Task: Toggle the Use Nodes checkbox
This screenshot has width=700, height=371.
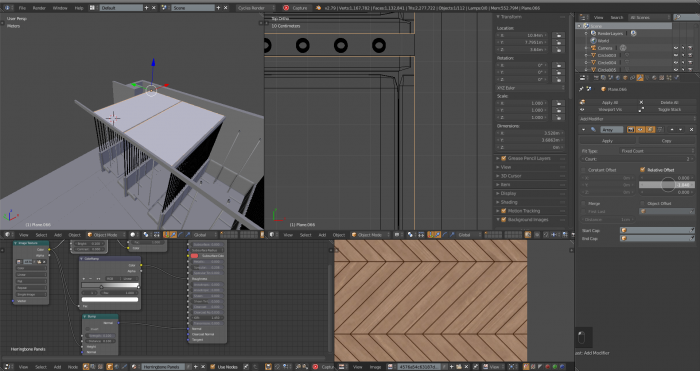Action: [x=213, y=367]
